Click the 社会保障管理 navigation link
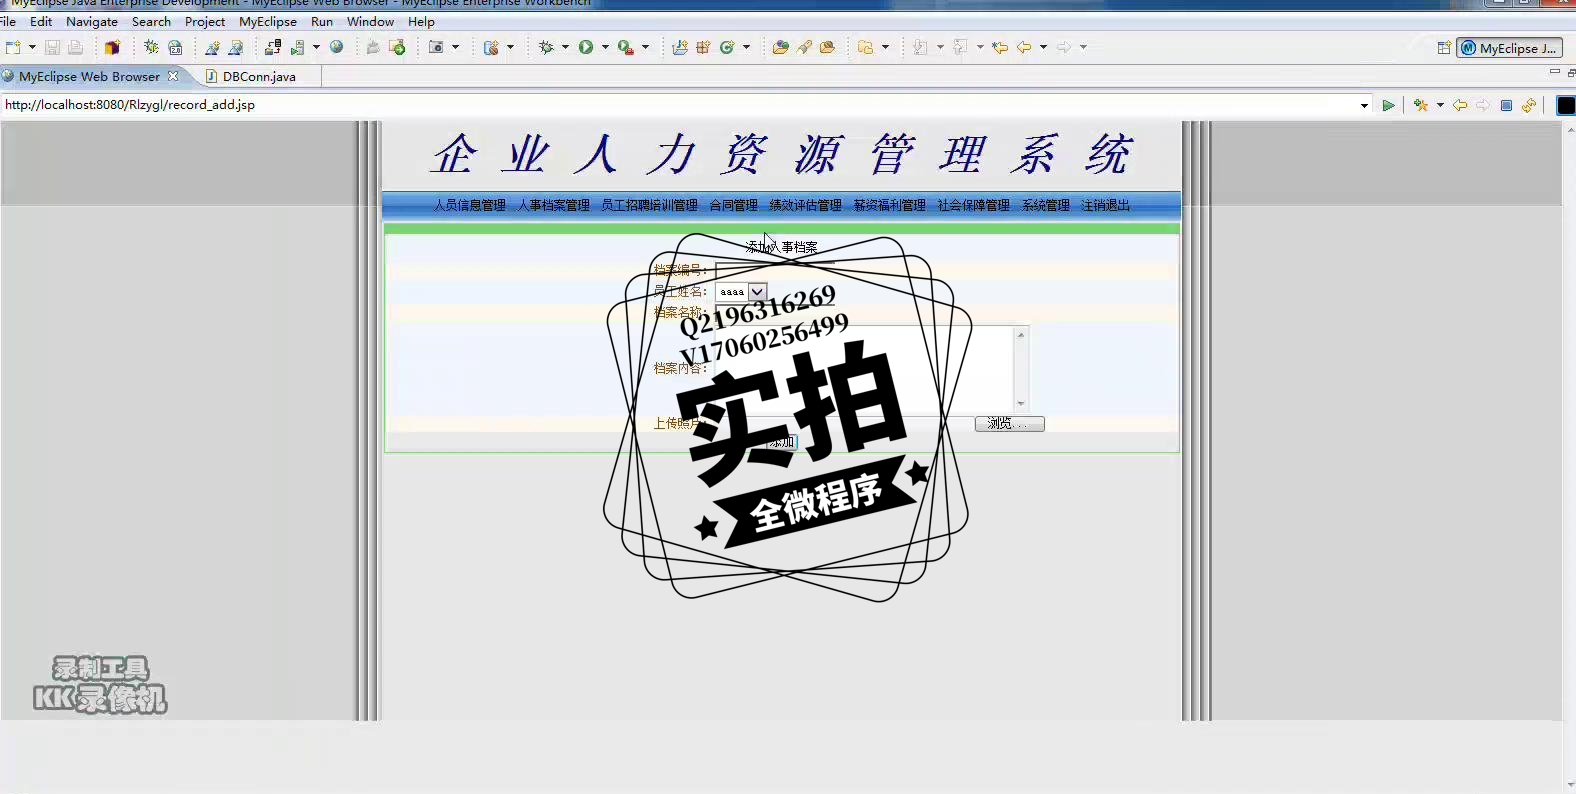 click(x=973, y=205)
